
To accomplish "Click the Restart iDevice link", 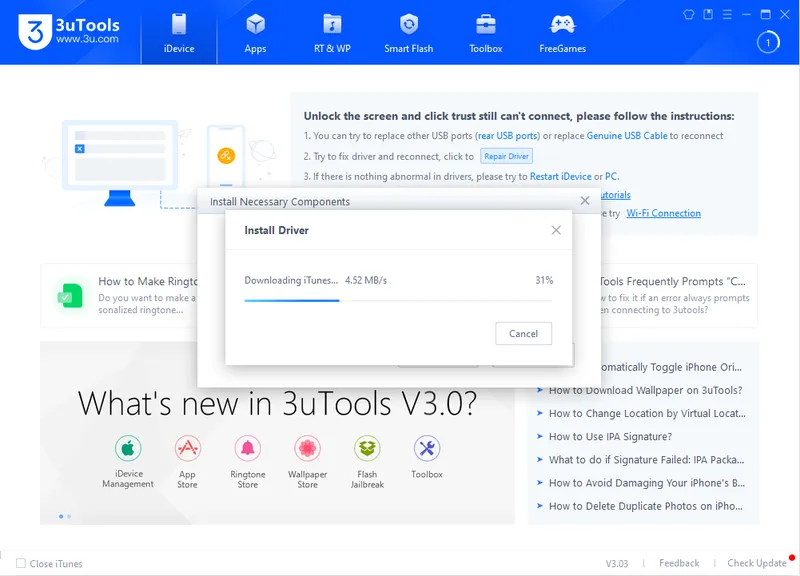I will [561, 177].
